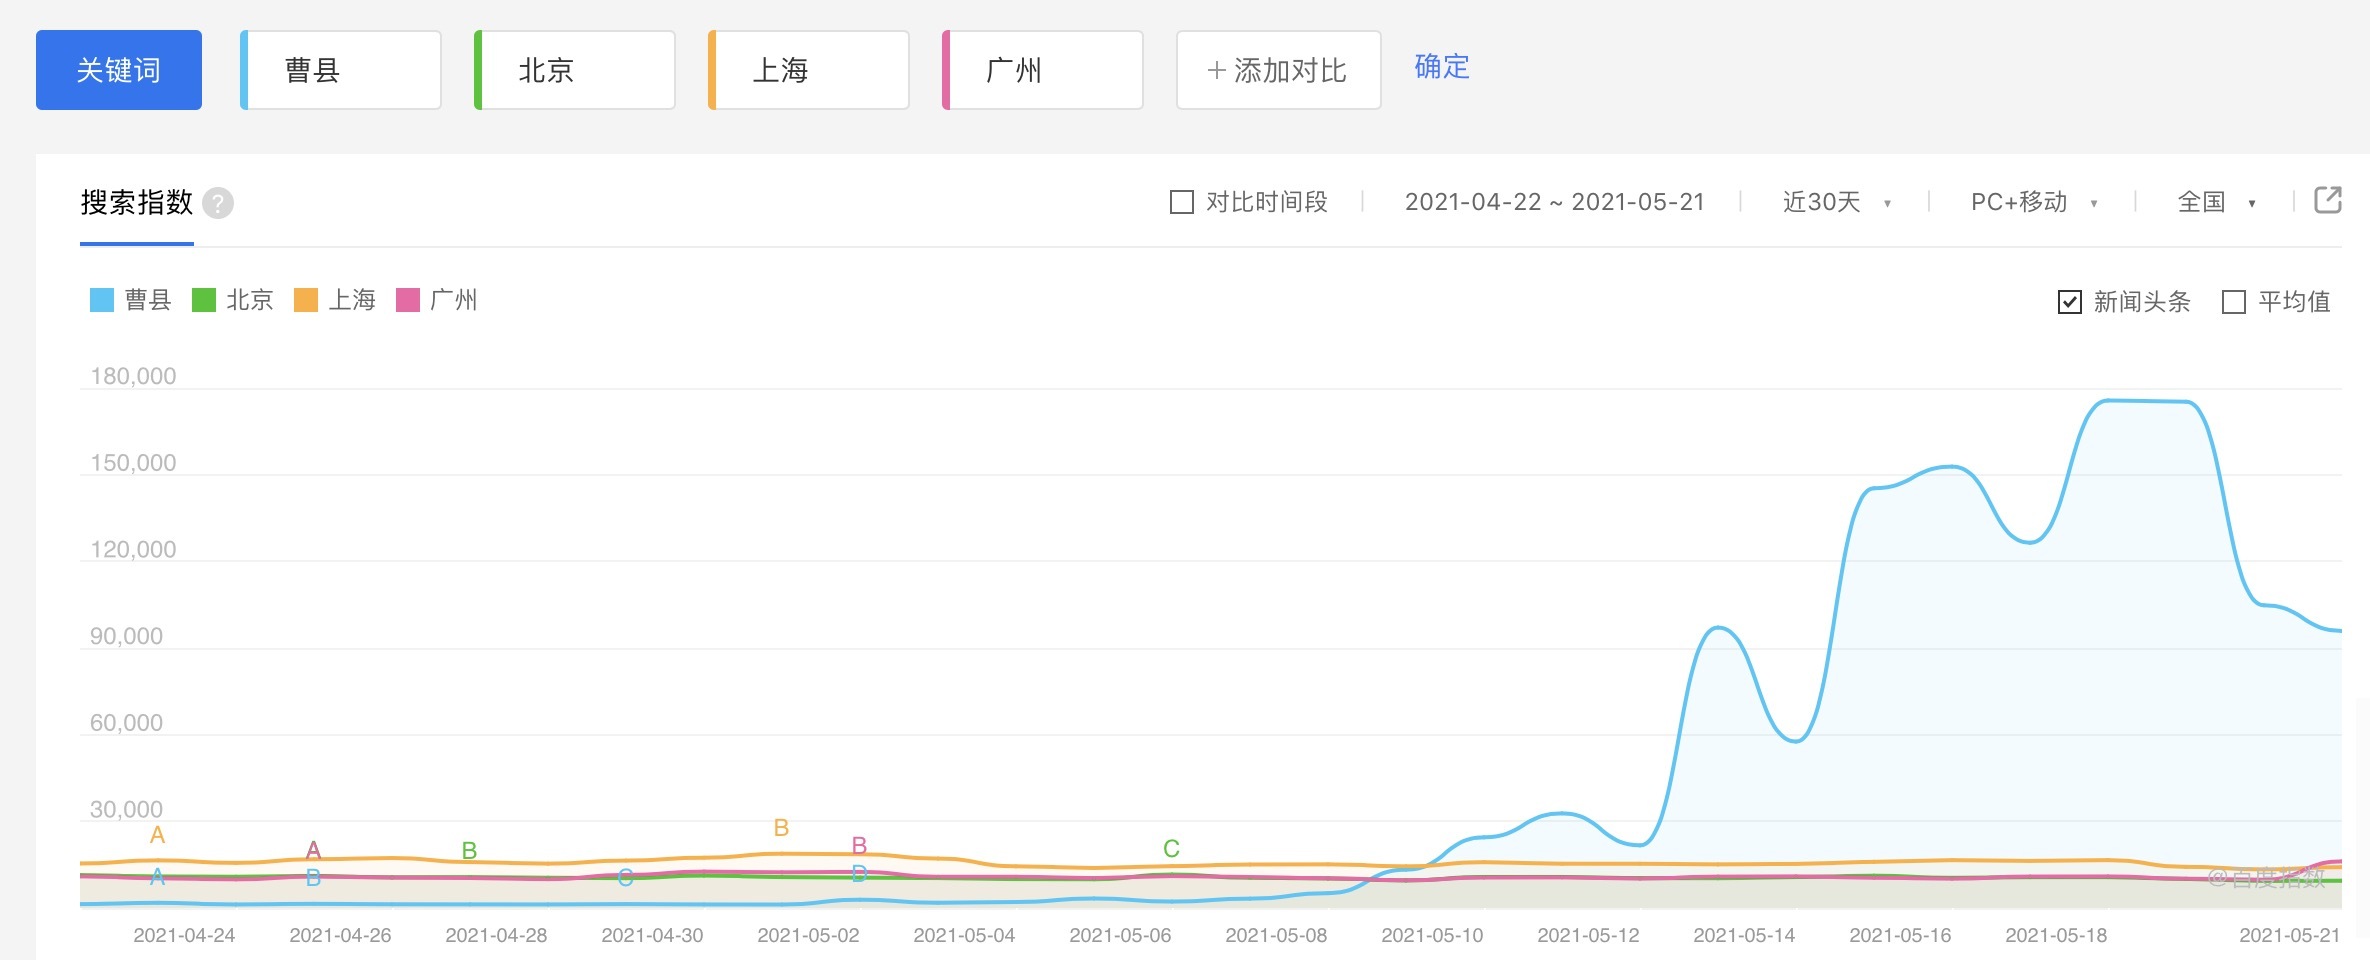Toggle the 曹县 blue legend swatch
Viewport: 2370px width, 960px height.
point(102,300)
